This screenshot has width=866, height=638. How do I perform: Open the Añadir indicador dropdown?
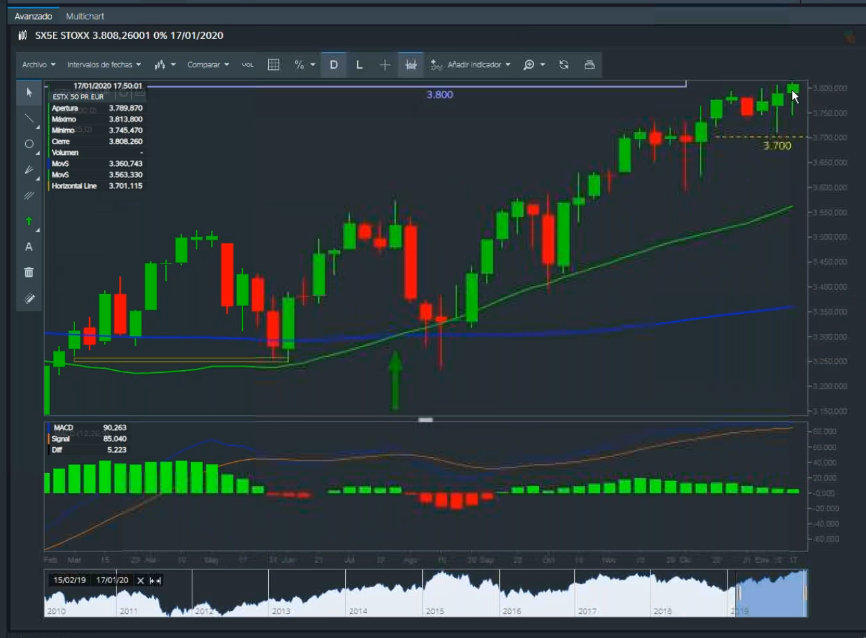471,65
